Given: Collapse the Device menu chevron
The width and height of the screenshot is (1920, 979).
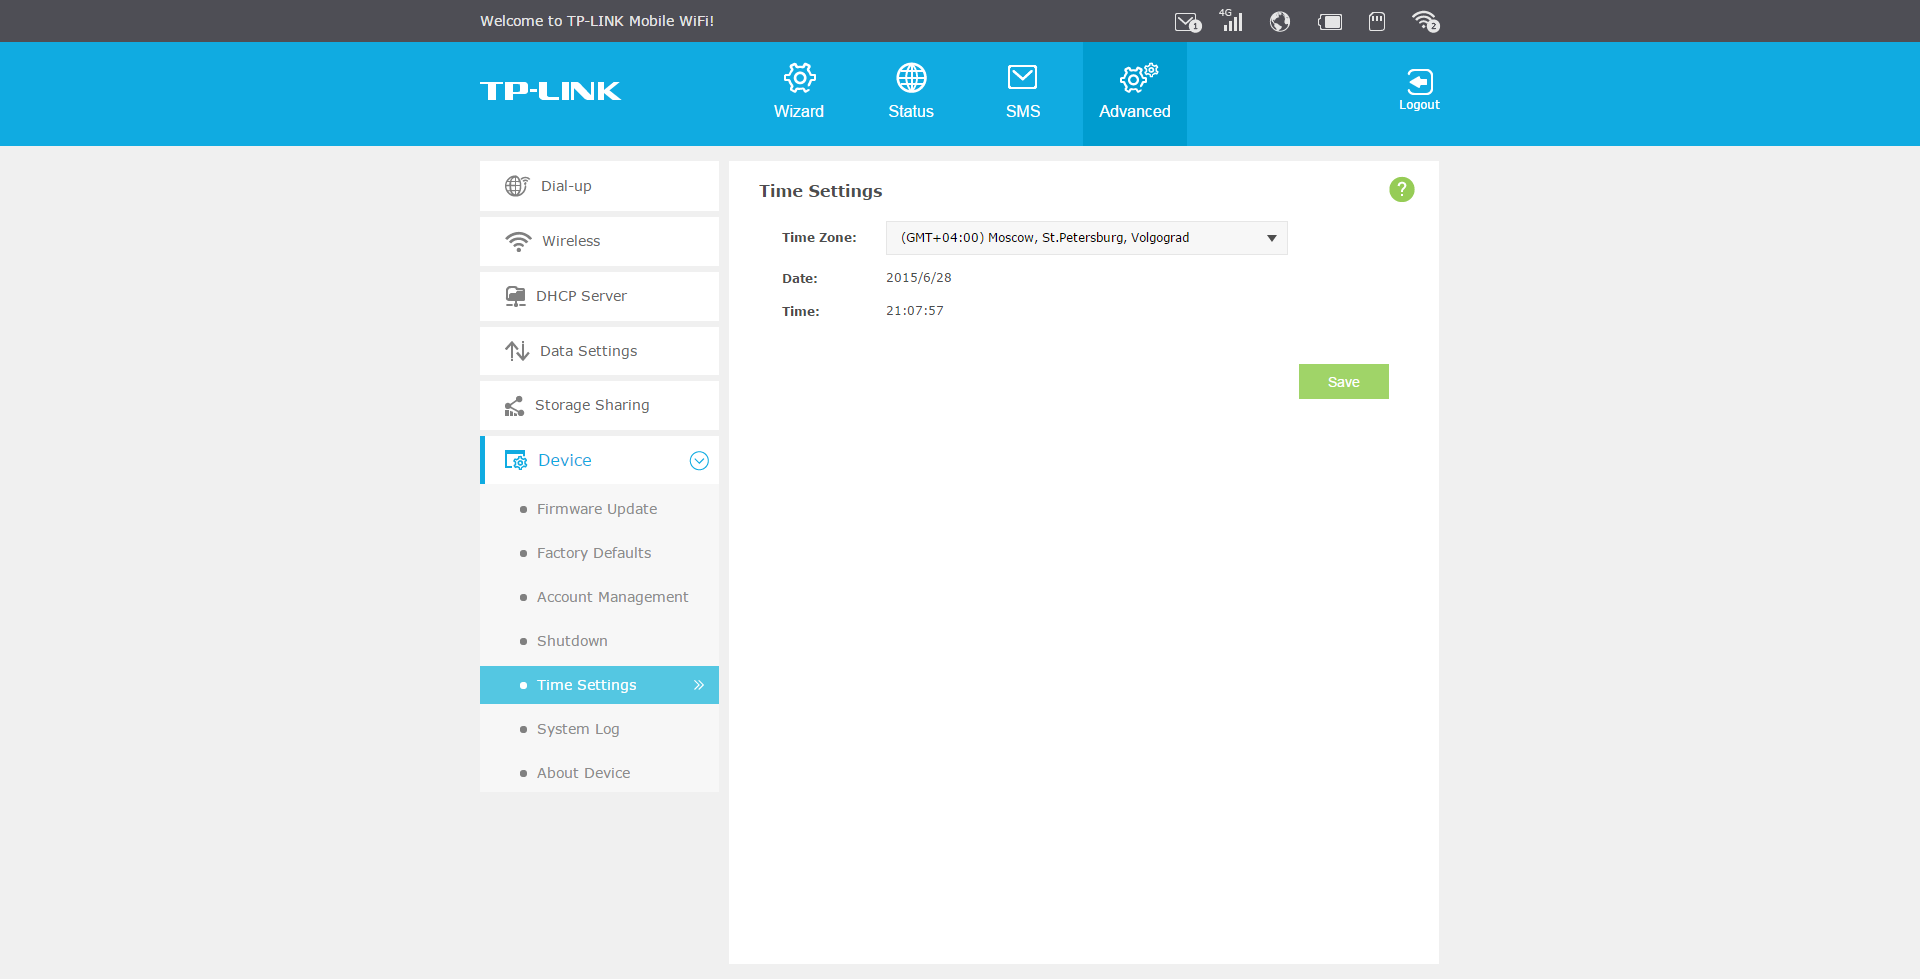Looking at the screenshot, I should coord(699,460).
